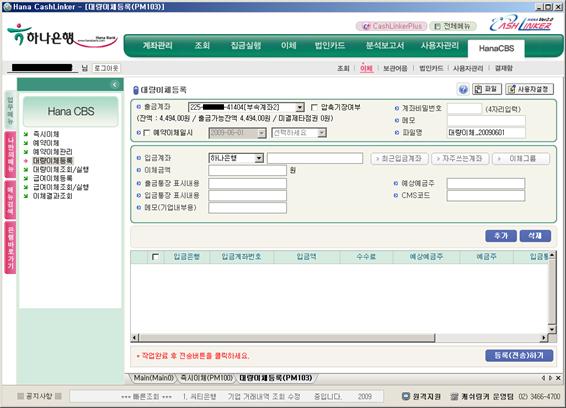The image size is (566, 408).
Task: Select 이체결과조회 in sidebar
Action: (x=52, y=196)
